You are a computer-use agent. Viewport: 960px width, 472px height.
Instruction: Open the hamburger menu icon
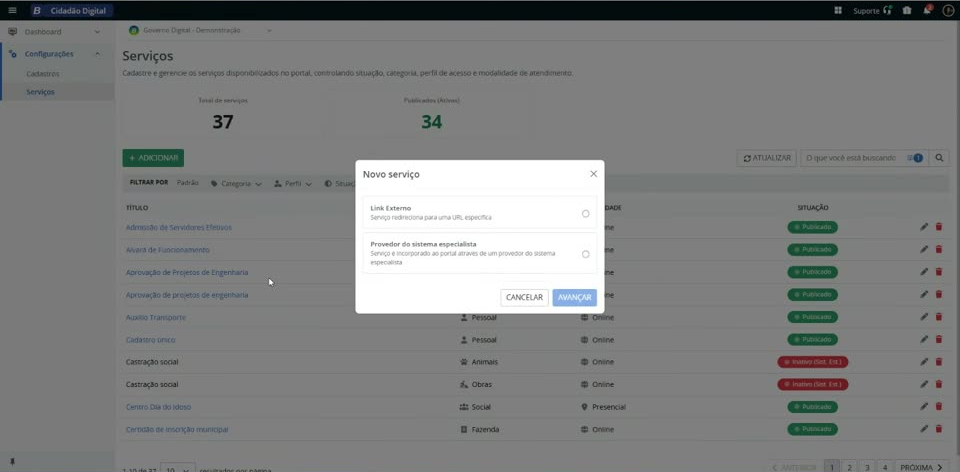tap(12, 10)
